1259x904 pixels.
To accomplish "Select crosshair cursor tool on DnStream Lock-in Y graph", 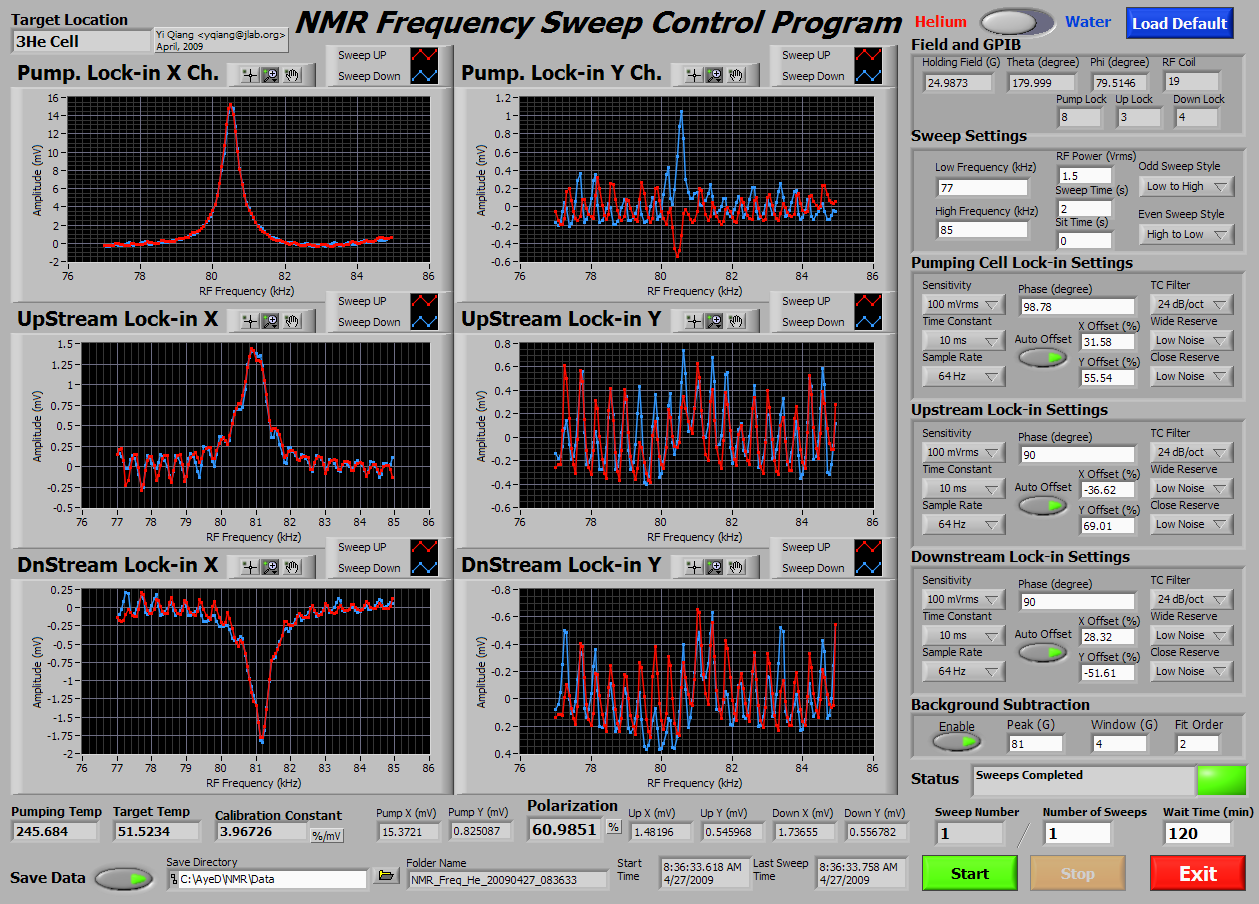I will coord(692,566).
